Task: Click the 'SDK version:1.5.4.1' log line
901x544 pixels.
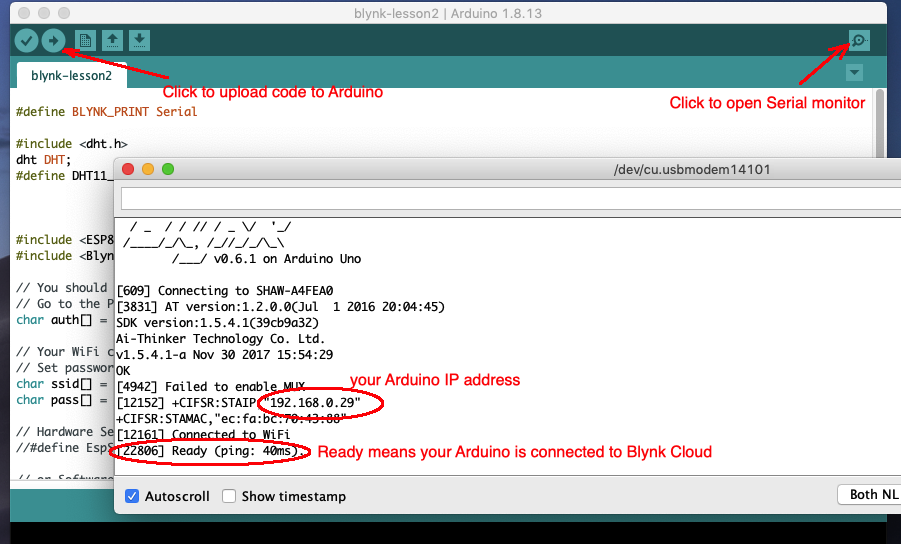Action: tap(217, 323)
